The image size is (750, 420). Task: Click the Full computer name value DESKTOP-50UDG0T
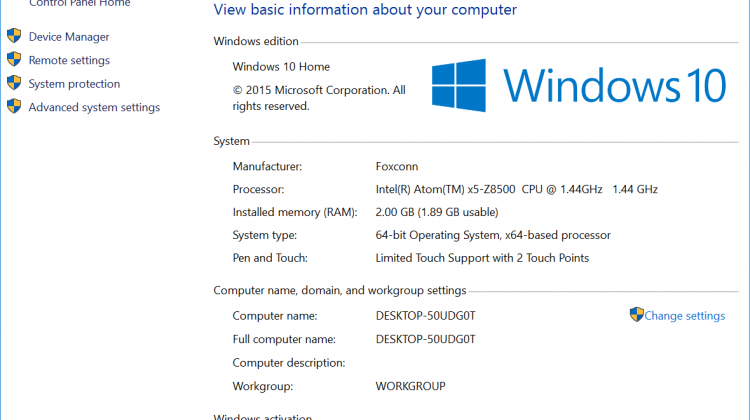coord(425,339)
